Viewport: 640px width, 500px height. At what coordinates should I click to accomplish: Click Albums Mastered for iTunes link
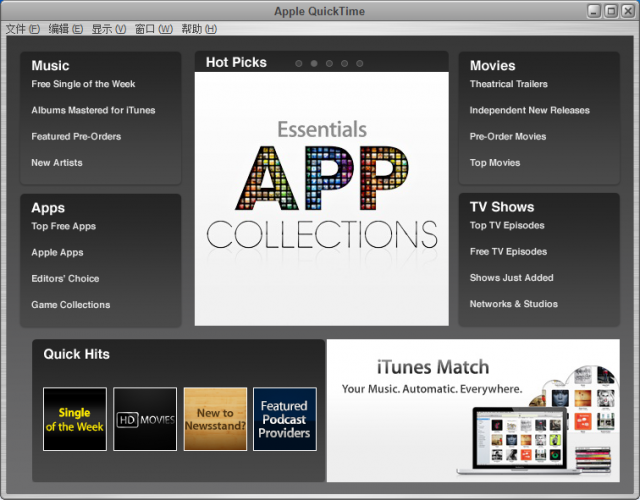click(x=93, y=110)
